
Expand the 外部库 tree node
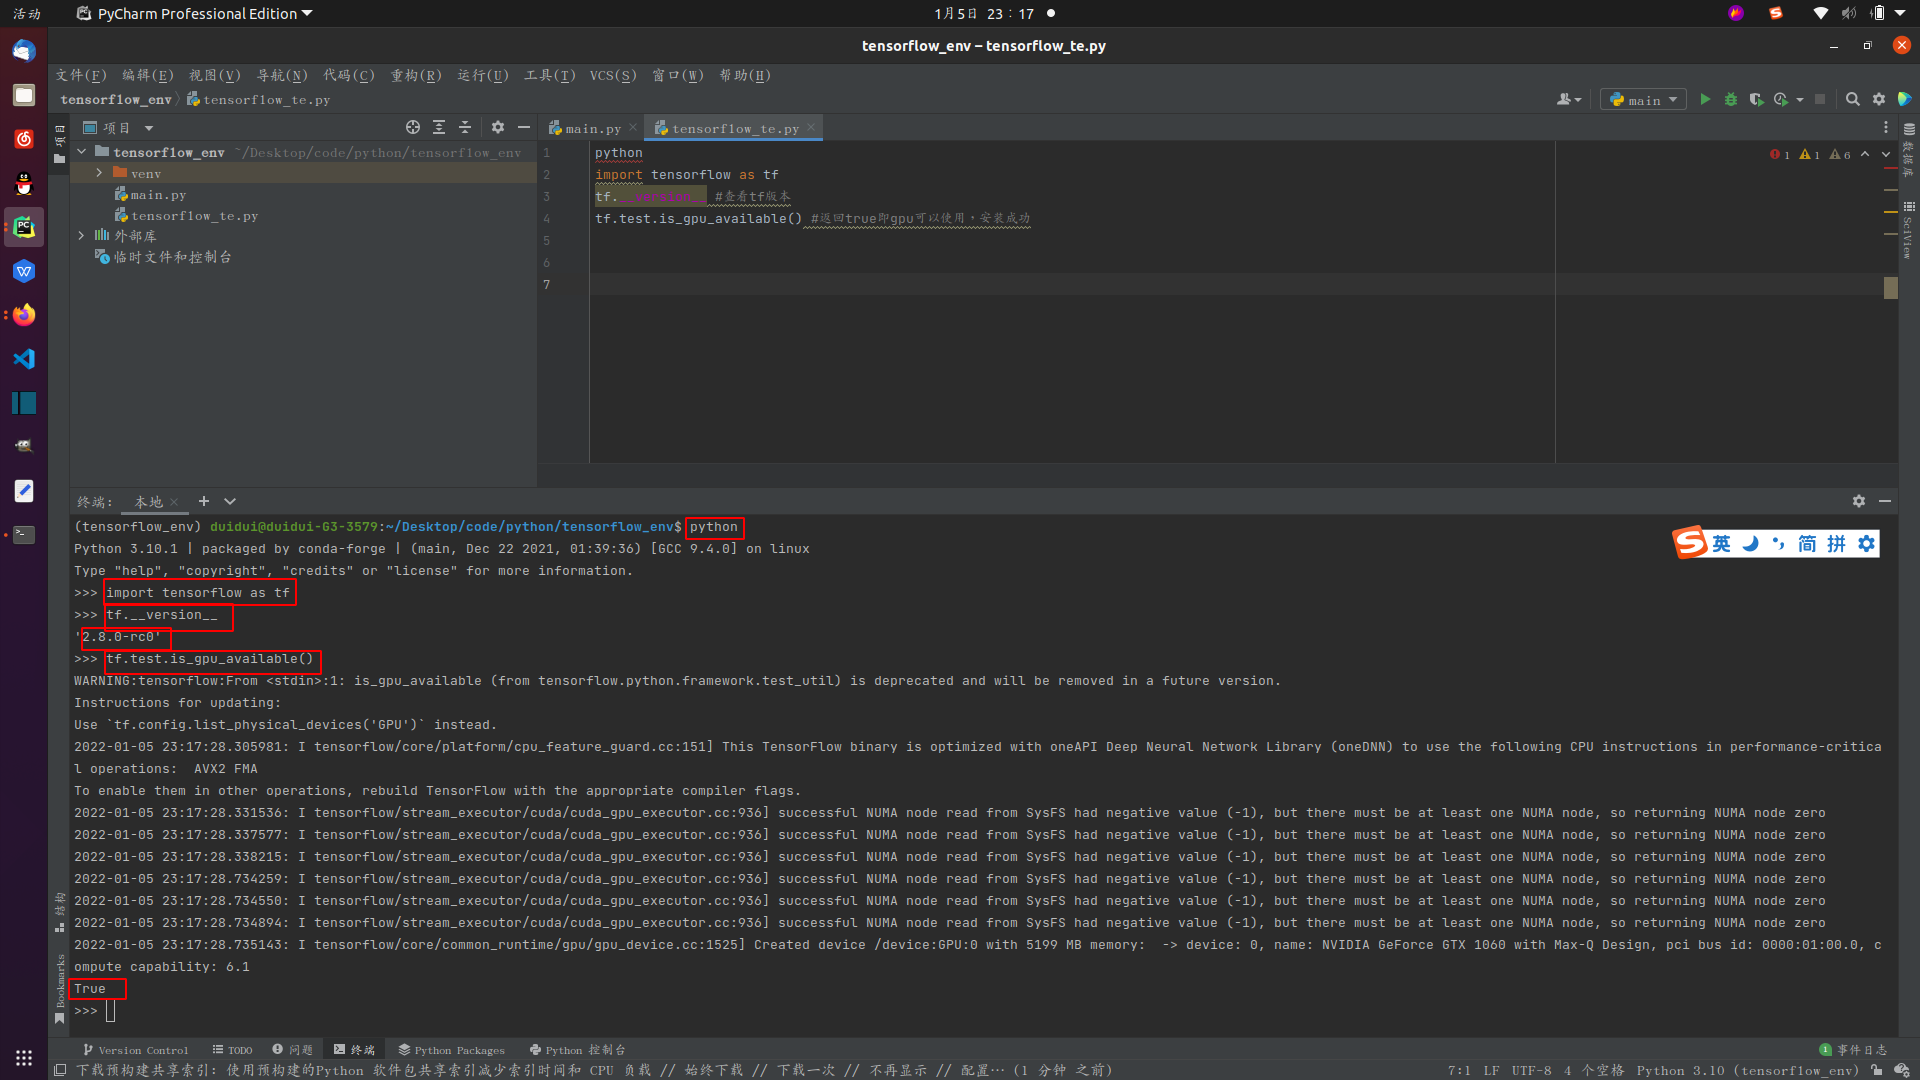click(x=81, y=236)
